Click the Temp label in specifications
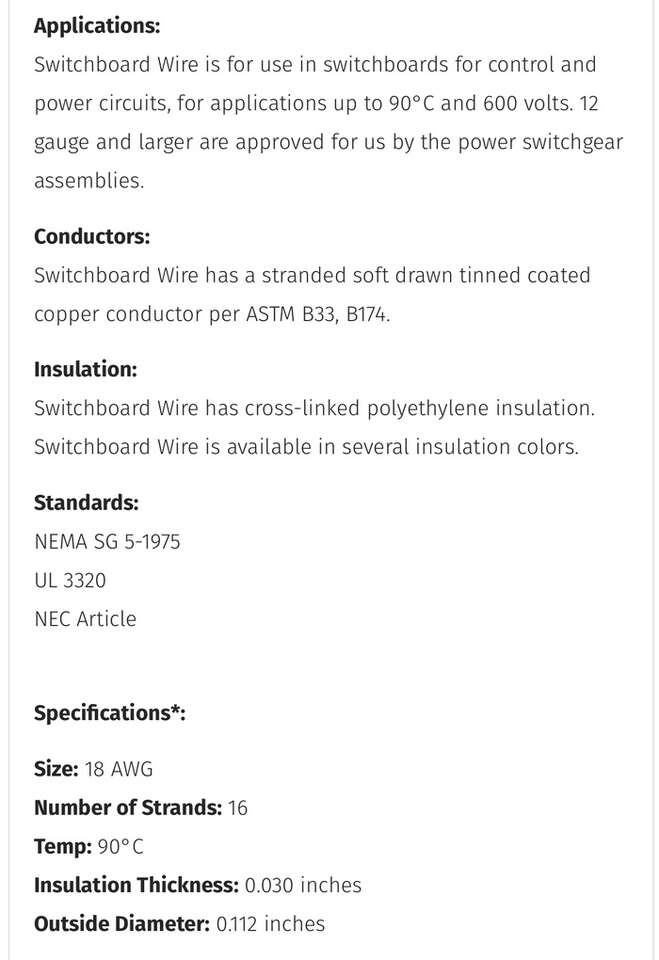 [62, 846]
